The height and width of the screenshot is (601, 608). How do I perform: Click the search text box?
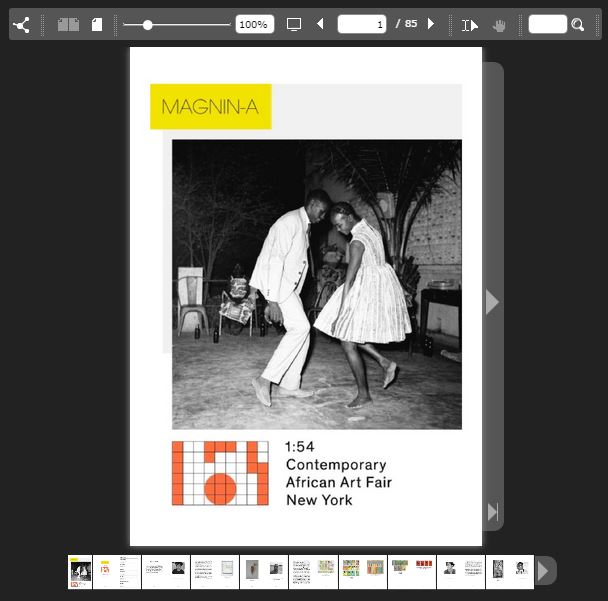click(x=548, y=24)
